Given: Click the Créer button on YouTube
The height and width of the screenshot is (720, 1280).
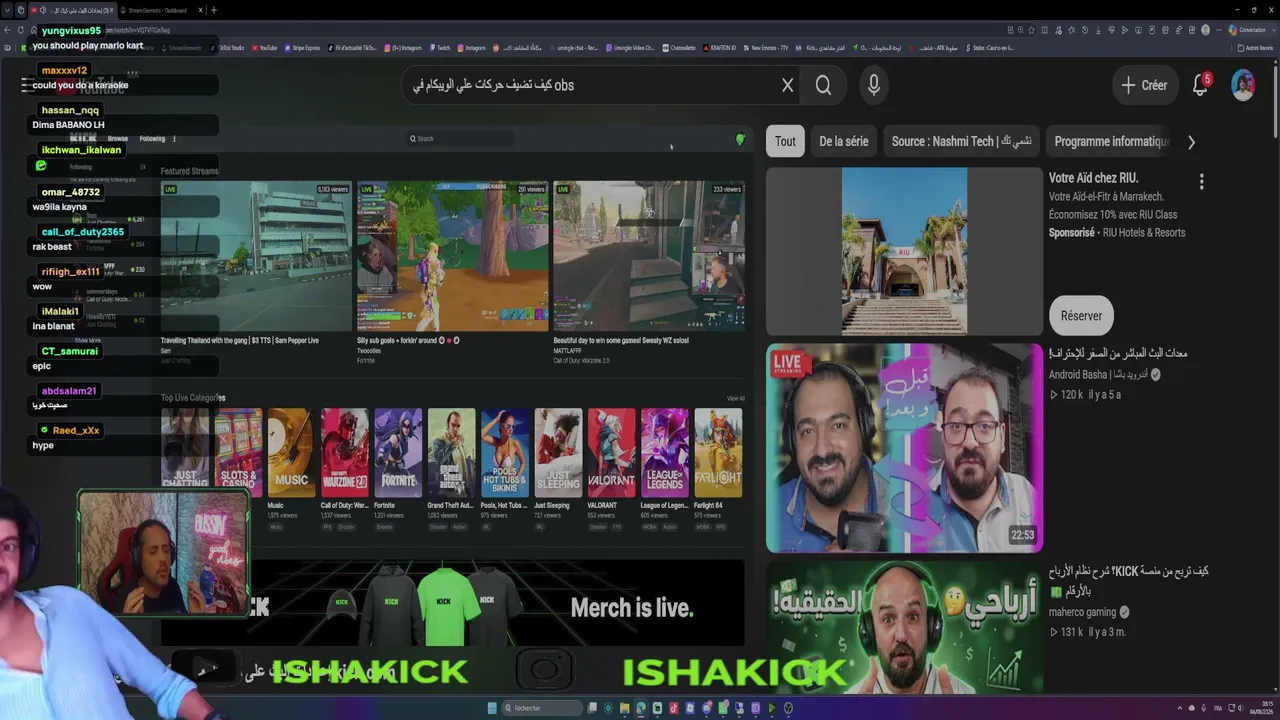Looking at the screenshot, I should (1144, 85).
